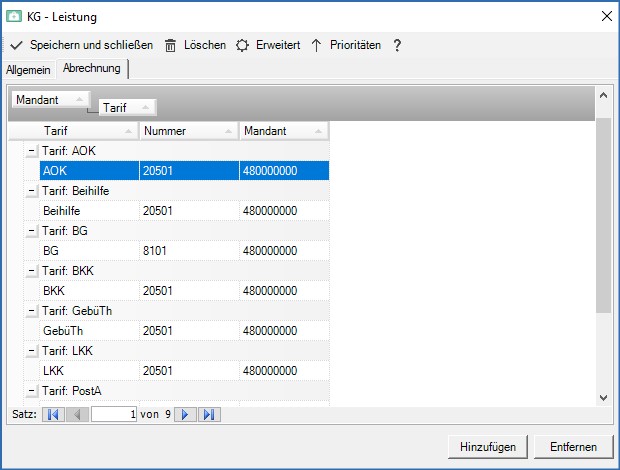Collapse the Tarif: Beihilfe group
The image size is (620, 470).
click(31, 190)
